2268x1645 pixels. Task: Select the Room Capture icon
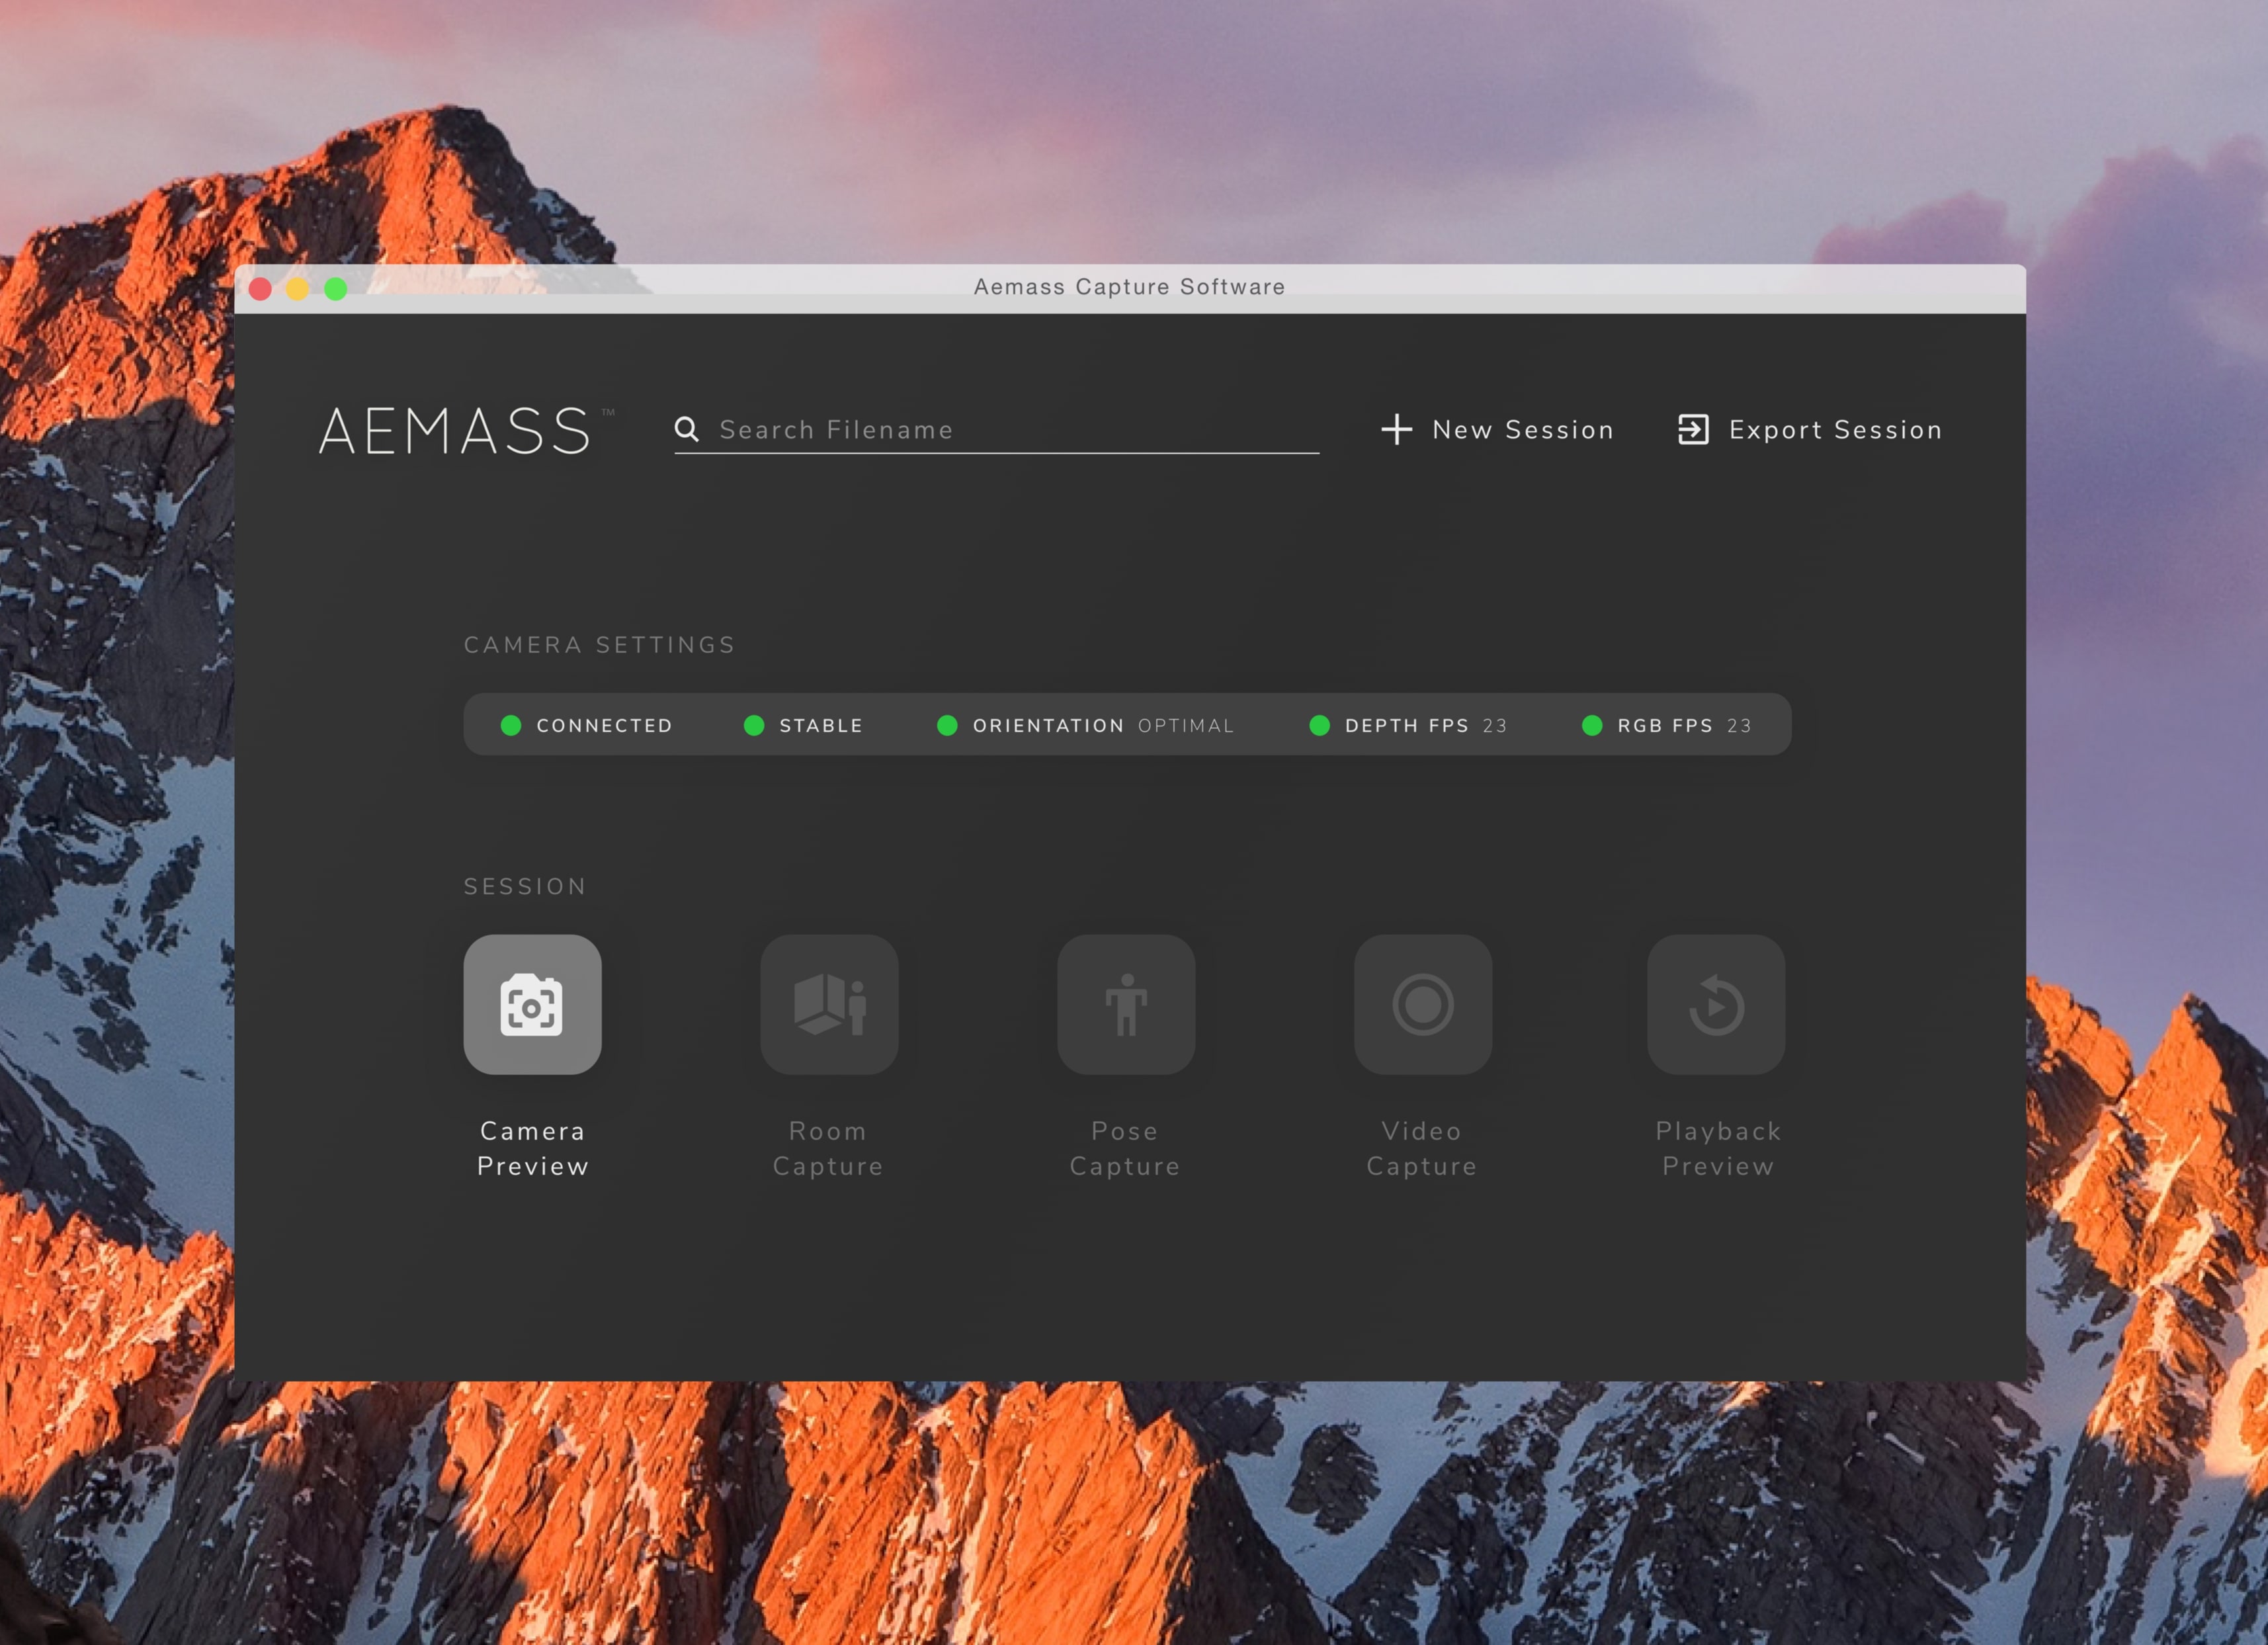click(829, 1004)
